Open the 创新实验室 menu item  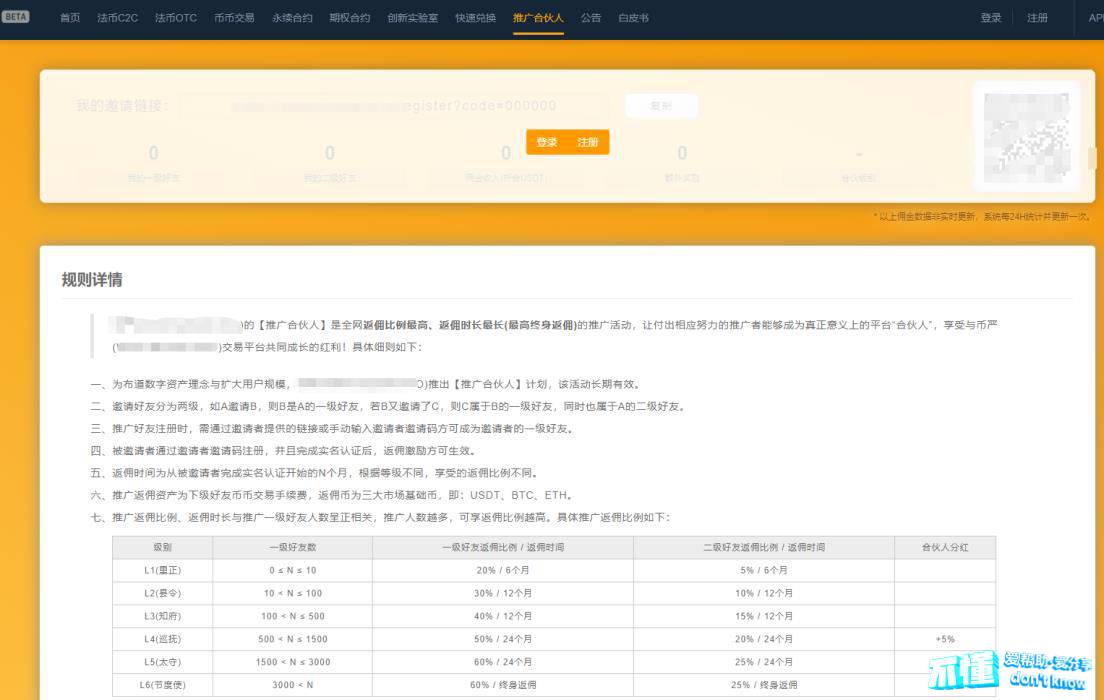412,18
